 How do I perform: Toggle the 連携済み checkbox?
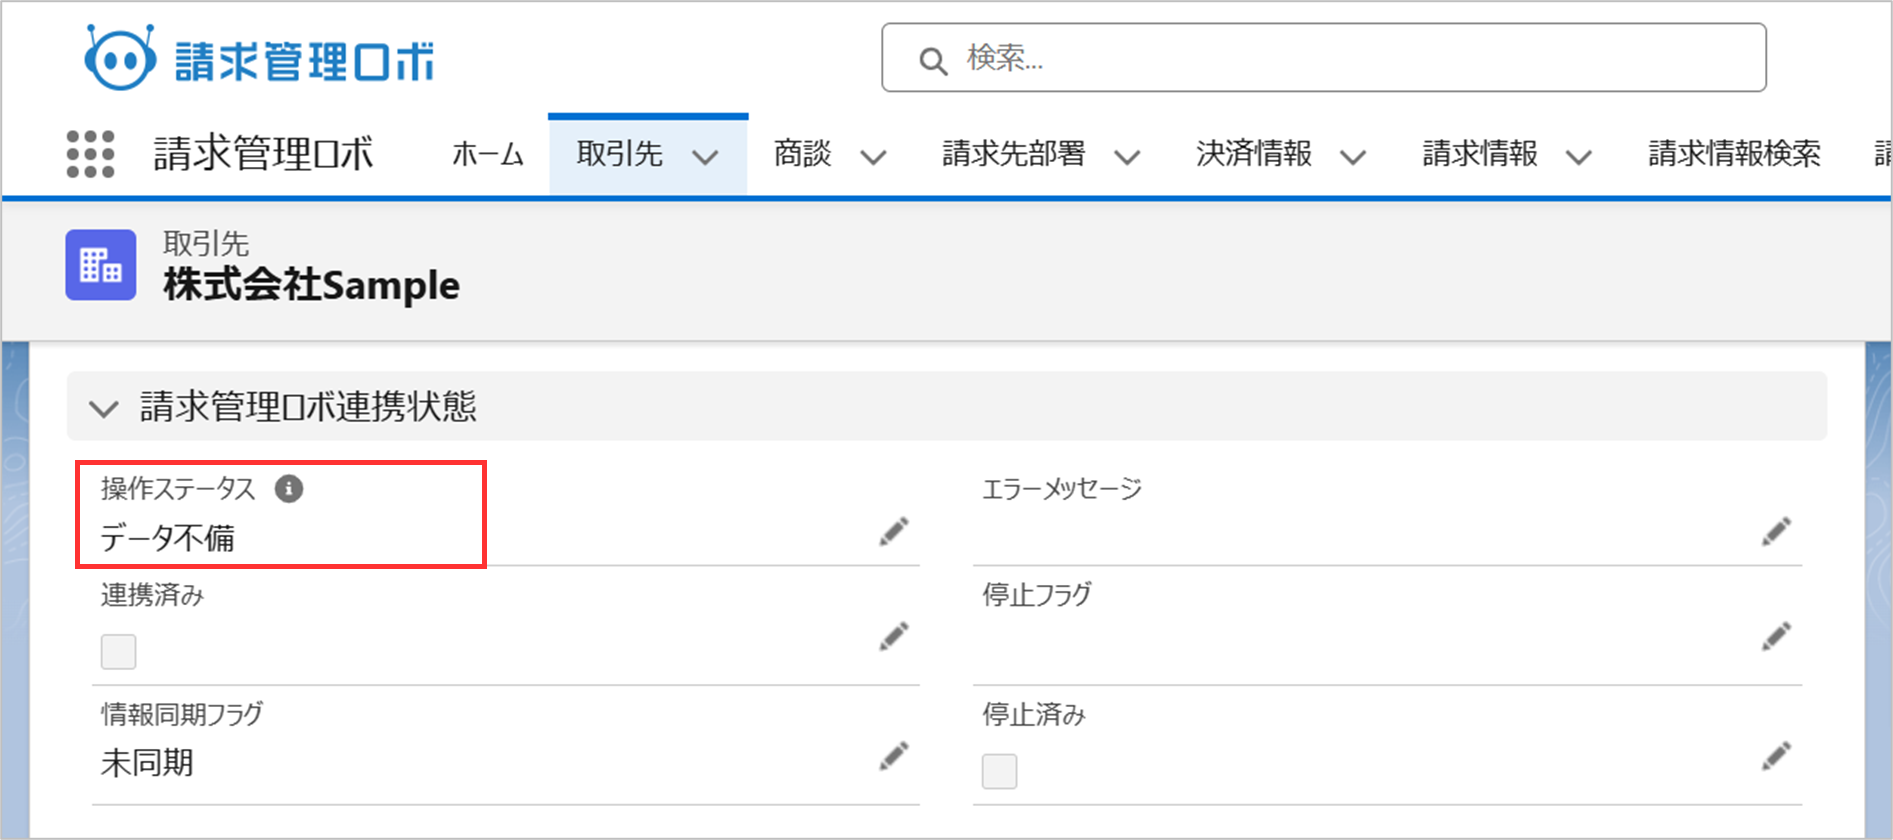[x=118, y=652]
